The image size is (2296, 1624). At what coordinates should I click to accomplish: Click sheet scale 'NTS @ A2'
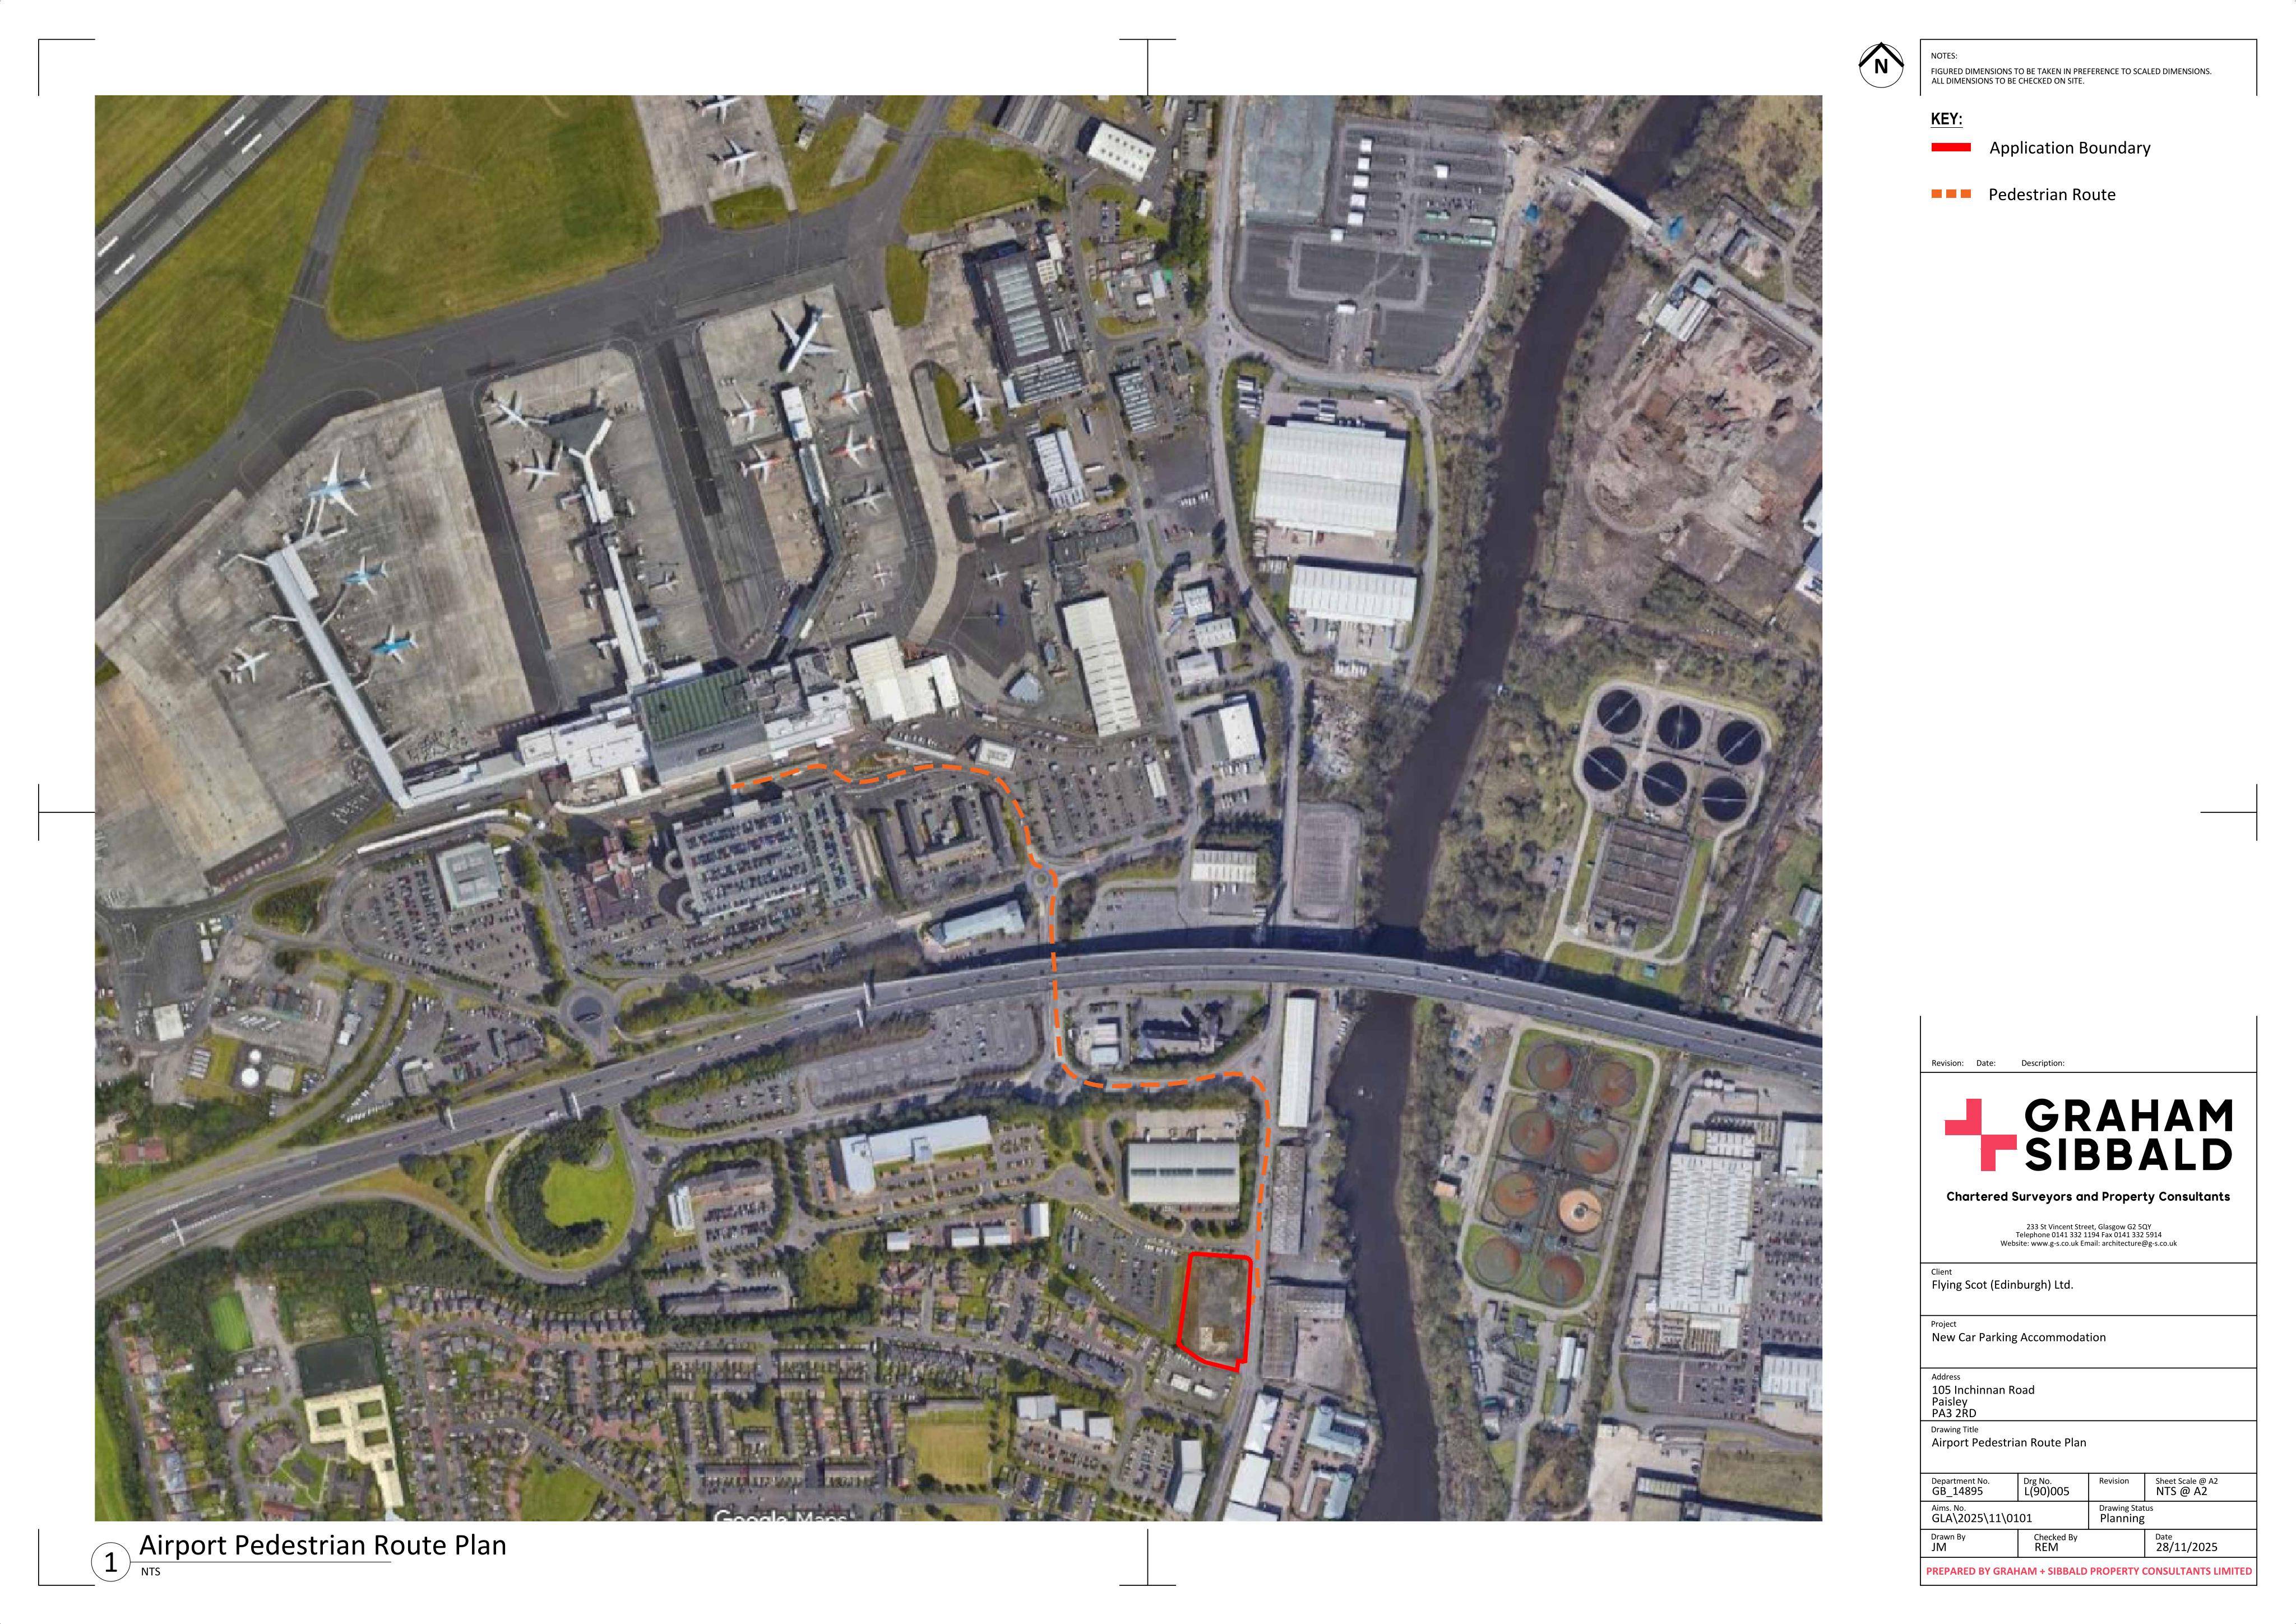coord(2181,1491)
